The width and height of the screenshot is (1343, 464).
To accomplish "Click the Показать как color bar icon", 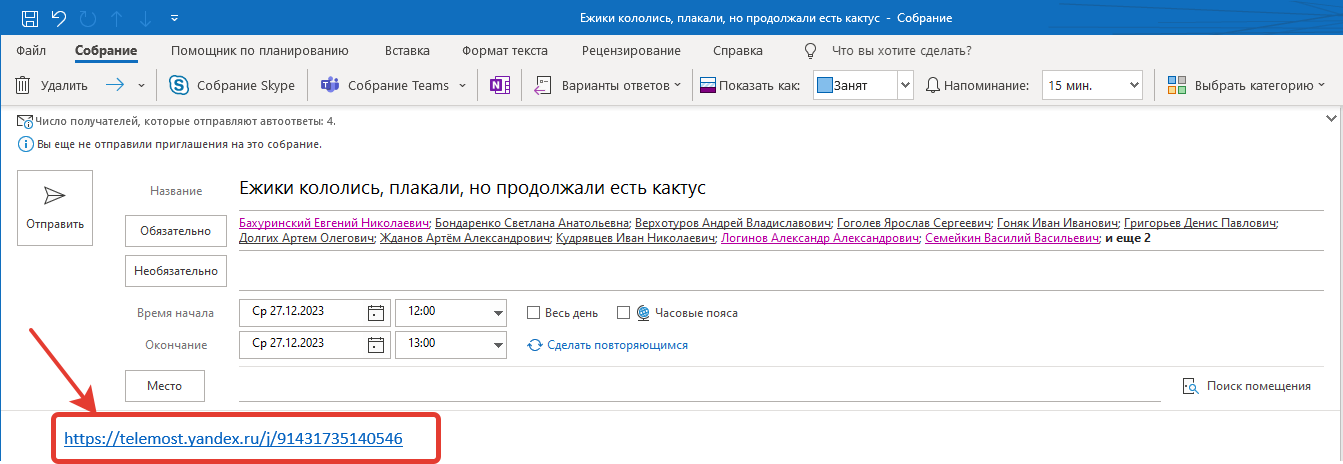I will coord(707,85).
